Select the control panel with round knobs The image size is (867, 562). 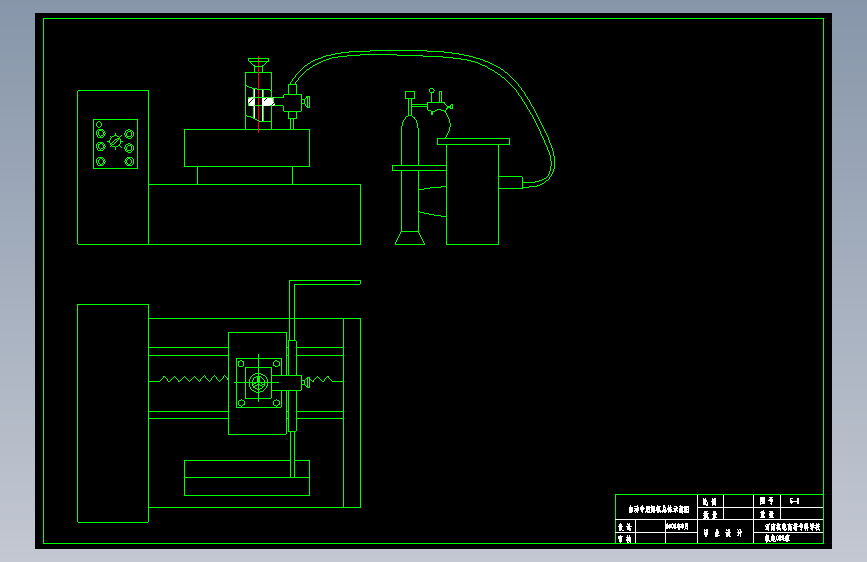click(115, 144)
